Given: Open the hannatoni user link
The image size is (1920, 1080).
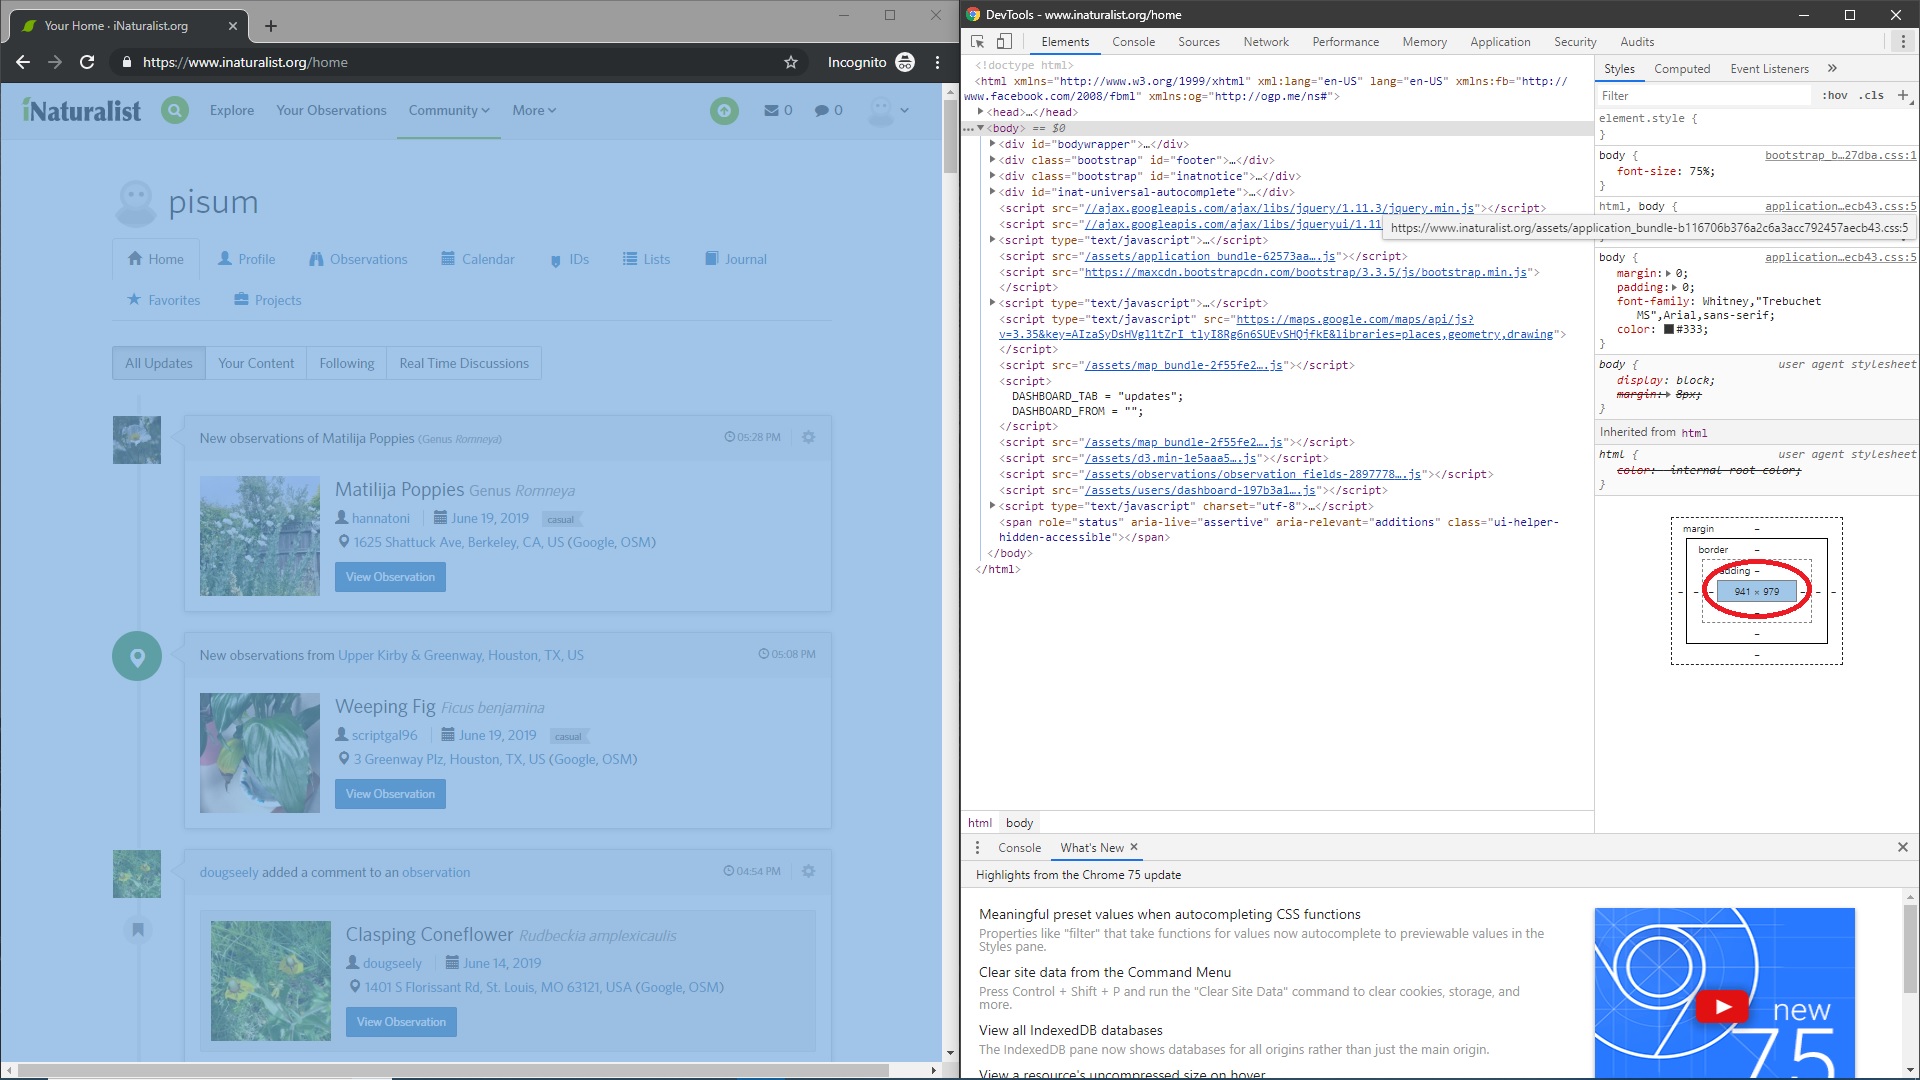Looking at the screenshot, I should [x=380, y=518].
